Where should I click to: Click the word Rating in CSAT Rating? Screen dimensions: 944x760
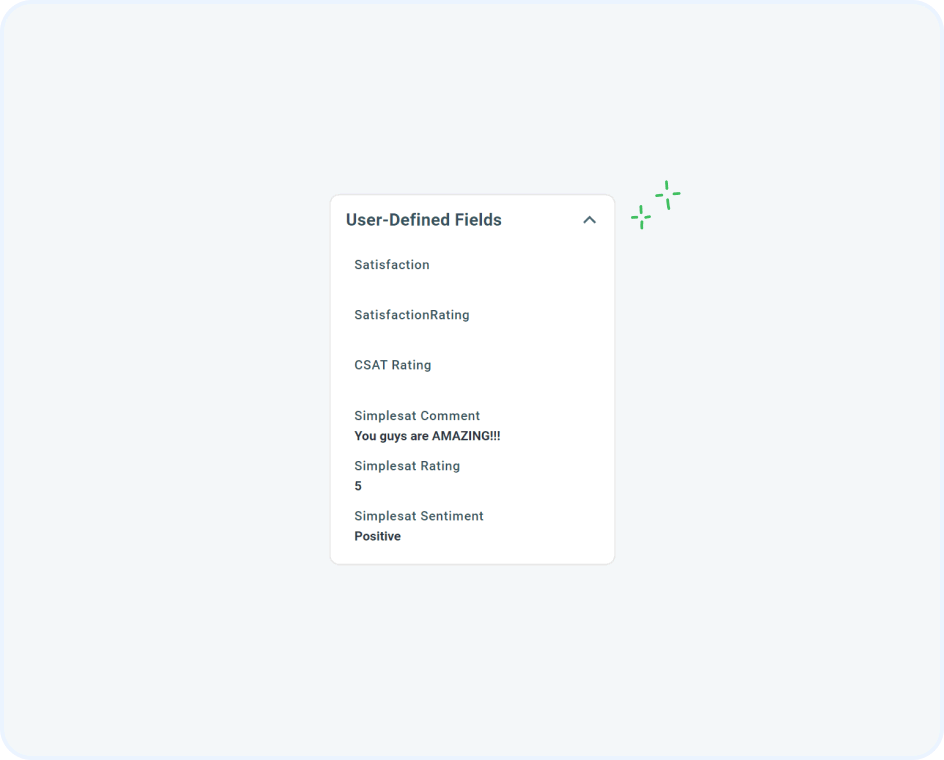click(x=411, y=365)
